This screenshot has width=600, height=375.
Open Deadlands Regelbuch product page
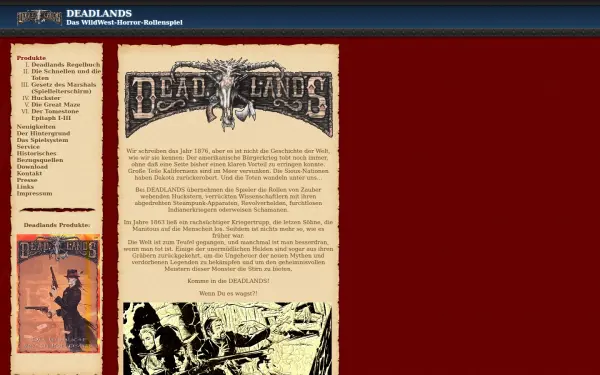tap(66, 65)
